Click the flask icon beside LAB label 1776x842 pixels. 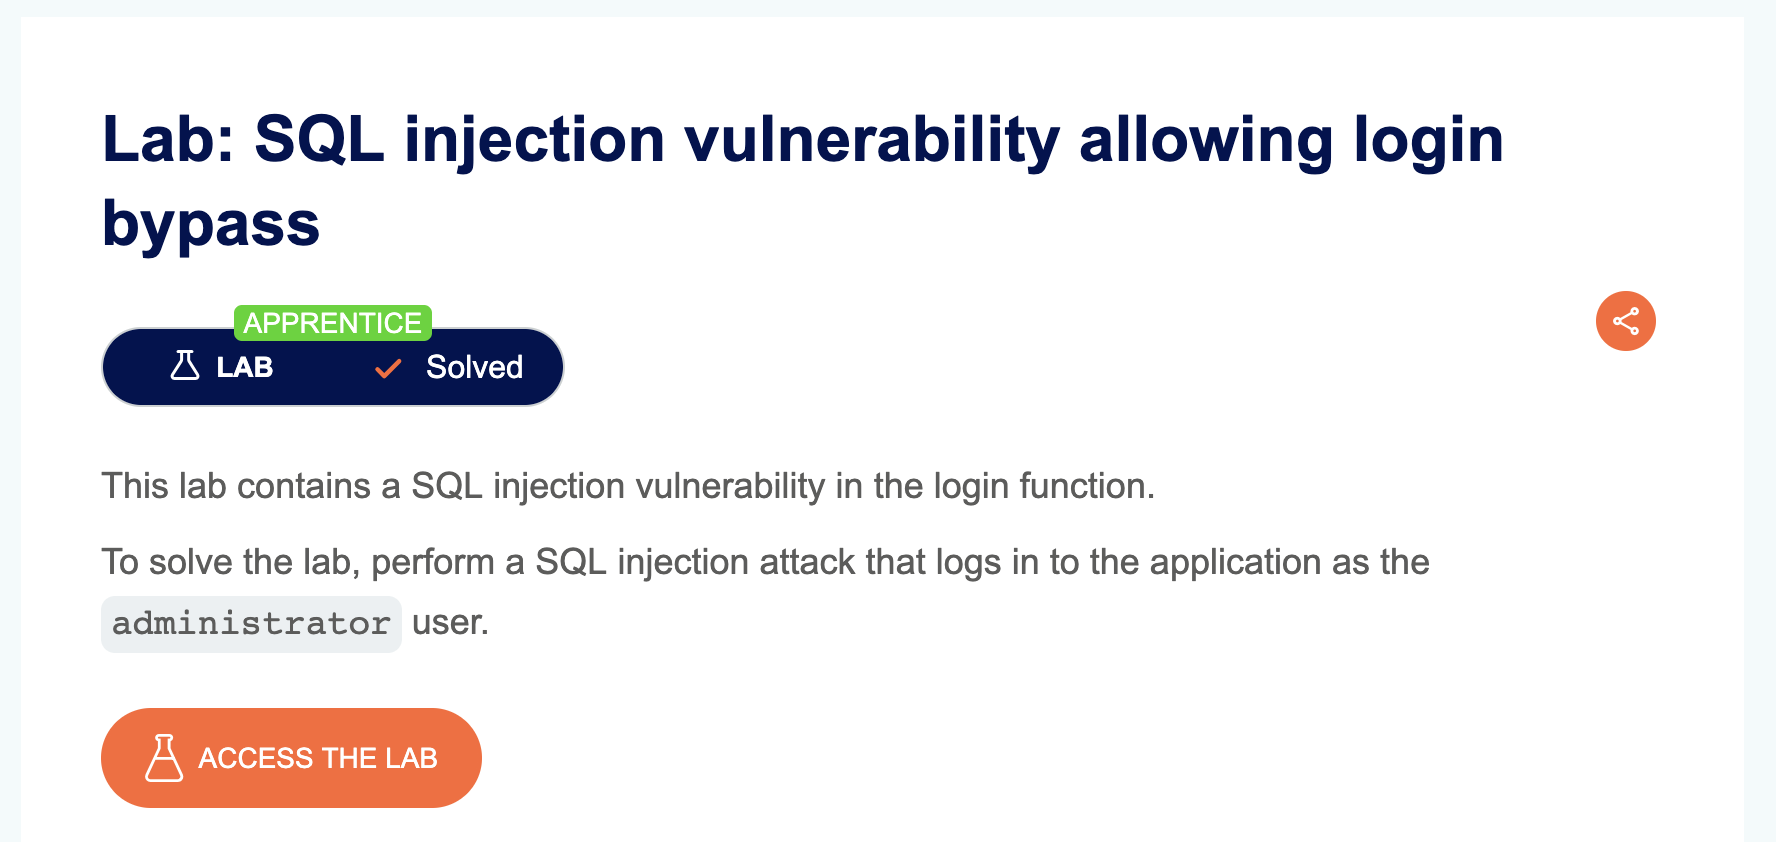185,365
